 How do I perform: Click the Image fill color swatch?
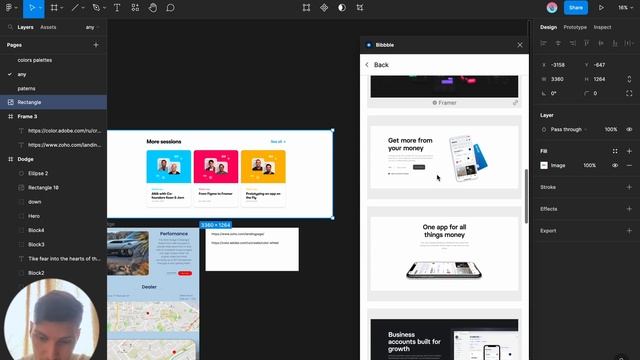point(544,165)
